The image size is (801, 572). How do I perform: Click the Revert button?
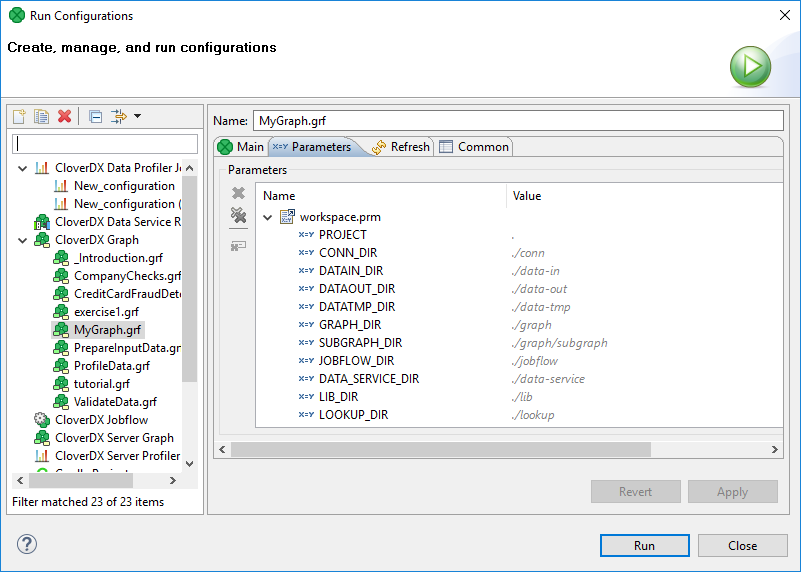[x=635, y=492]
